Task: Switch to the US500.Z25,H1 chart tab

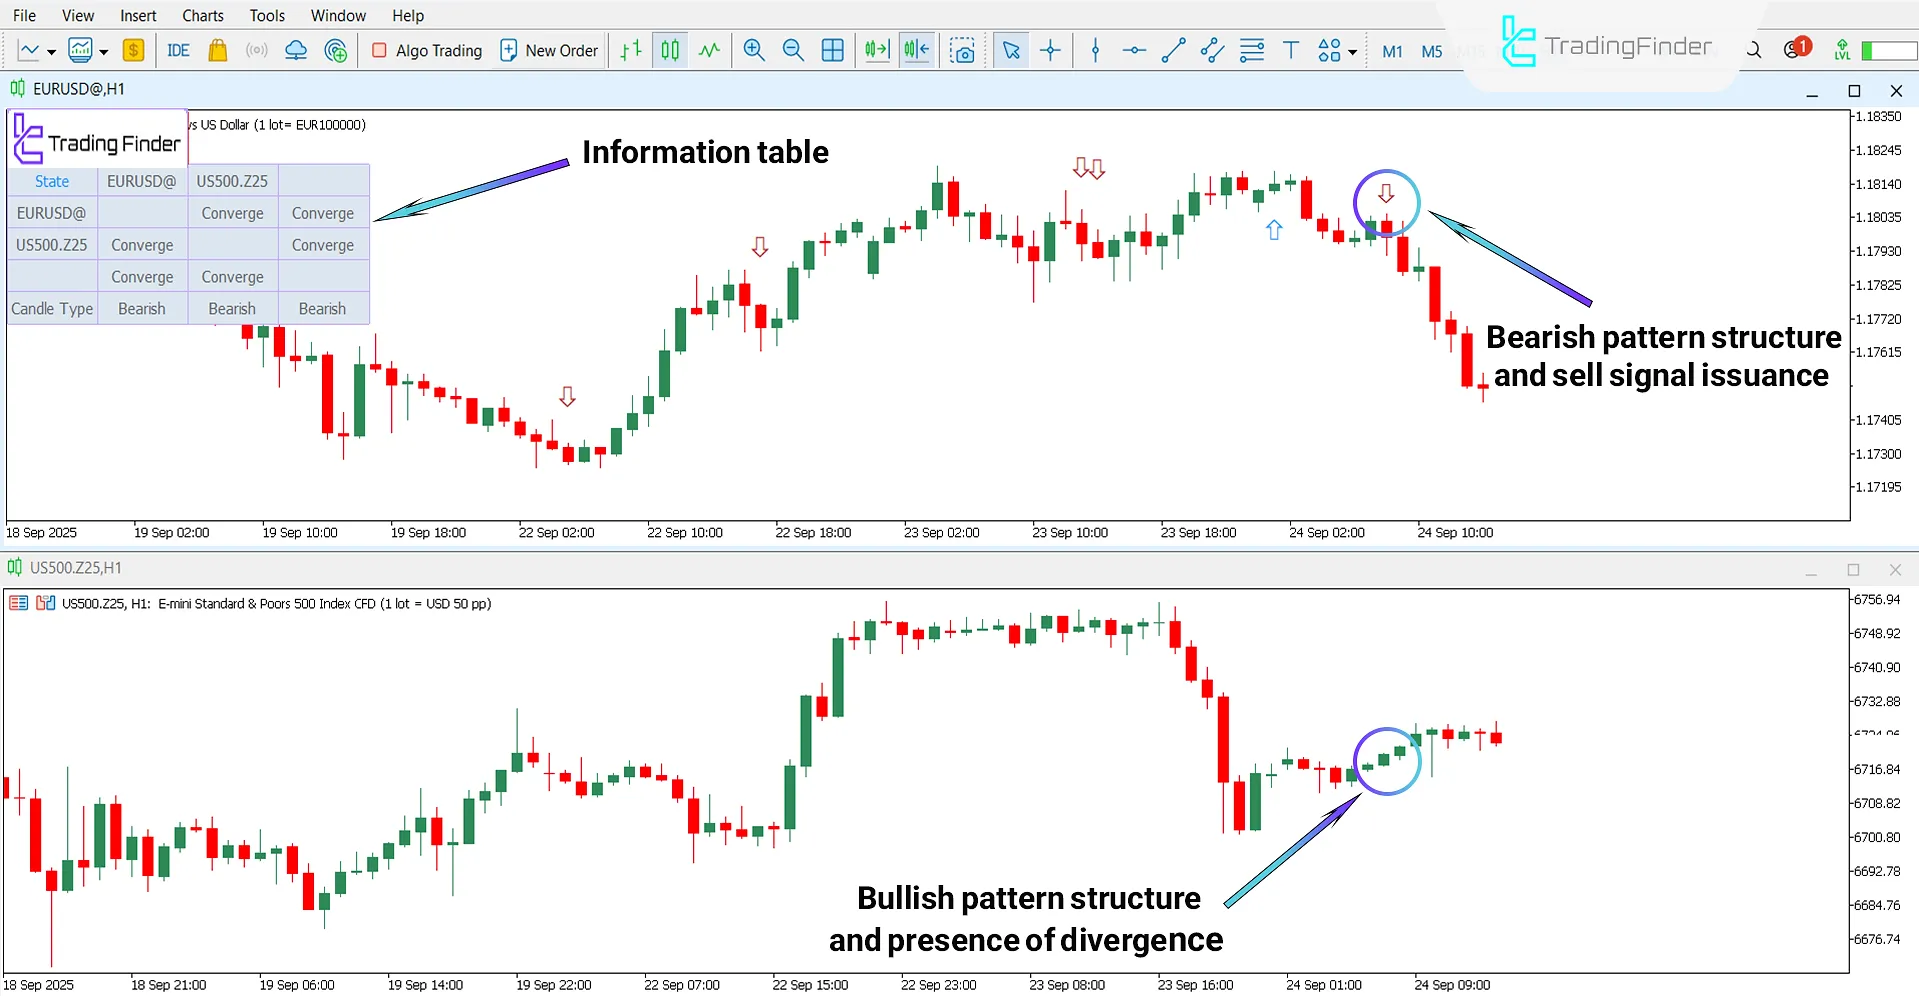Action: tap(75, 567)
